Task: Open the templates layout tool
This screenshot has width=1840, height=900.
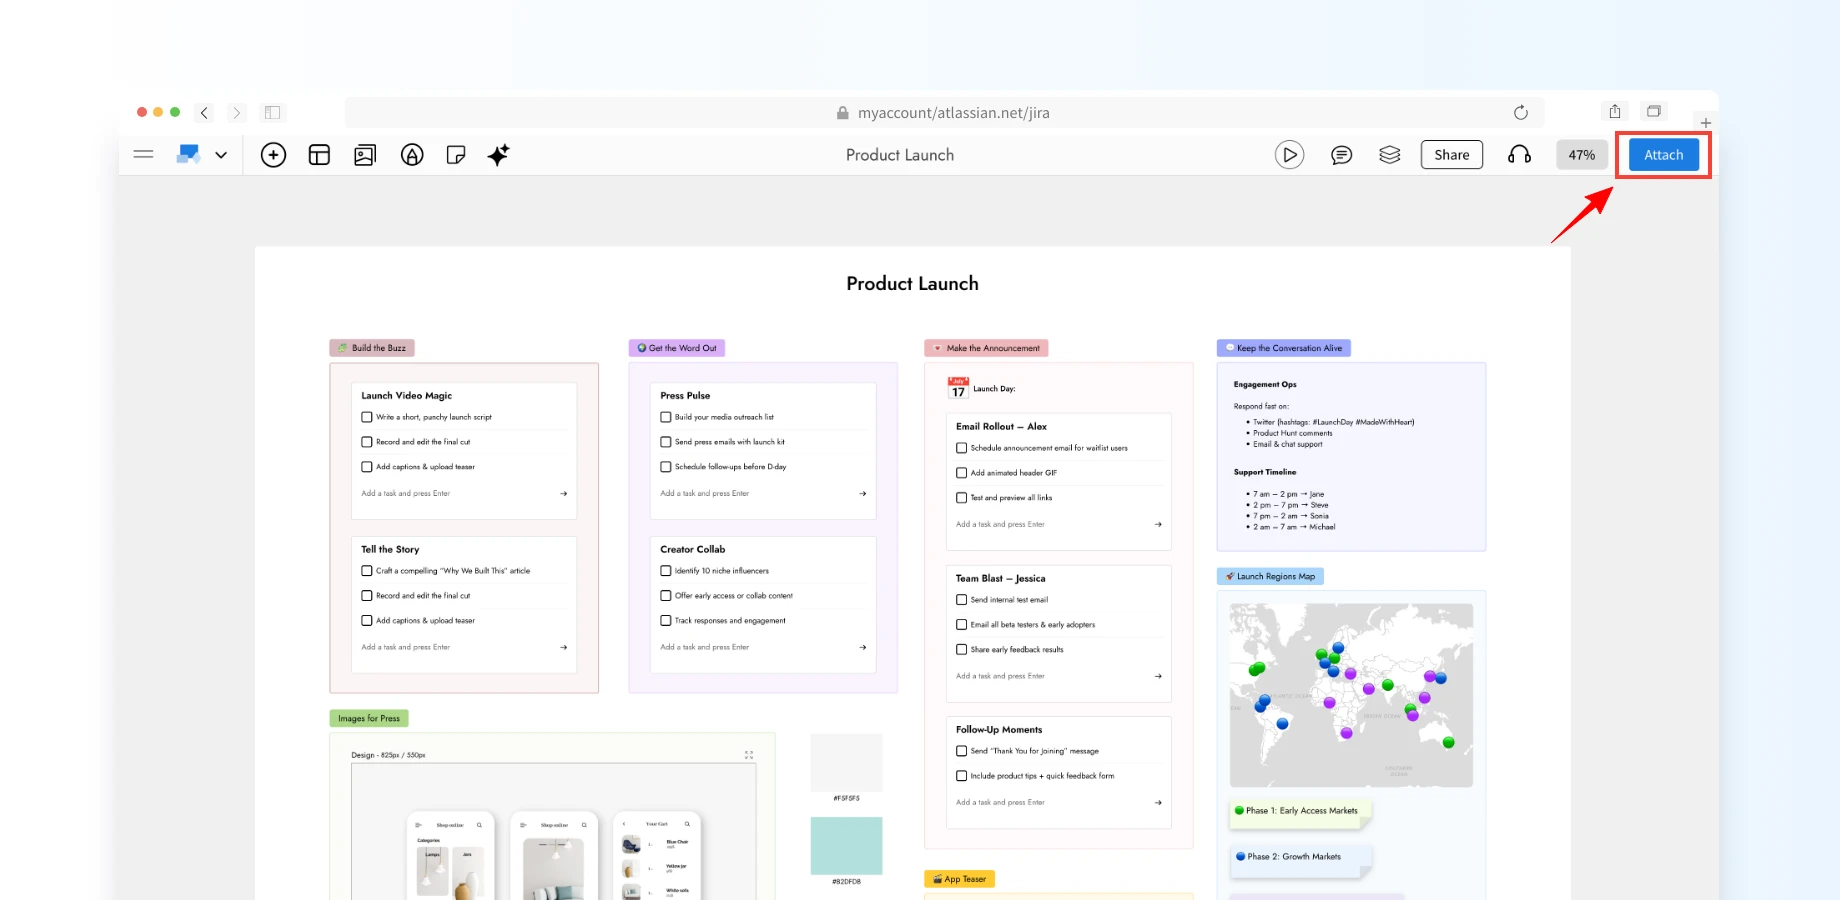Action: 319,155
